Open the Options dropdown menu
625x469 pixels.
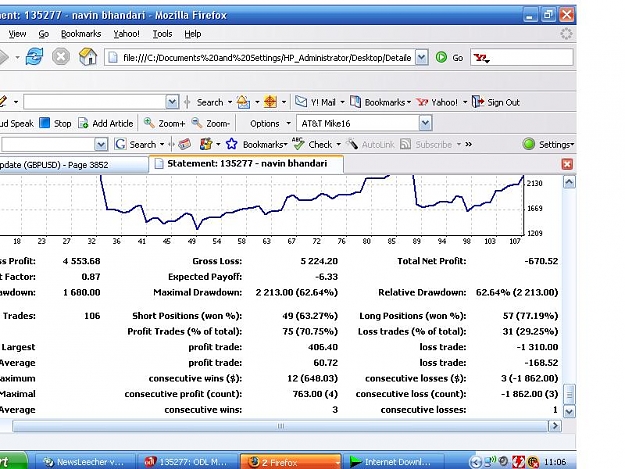(x=270, y=124)
